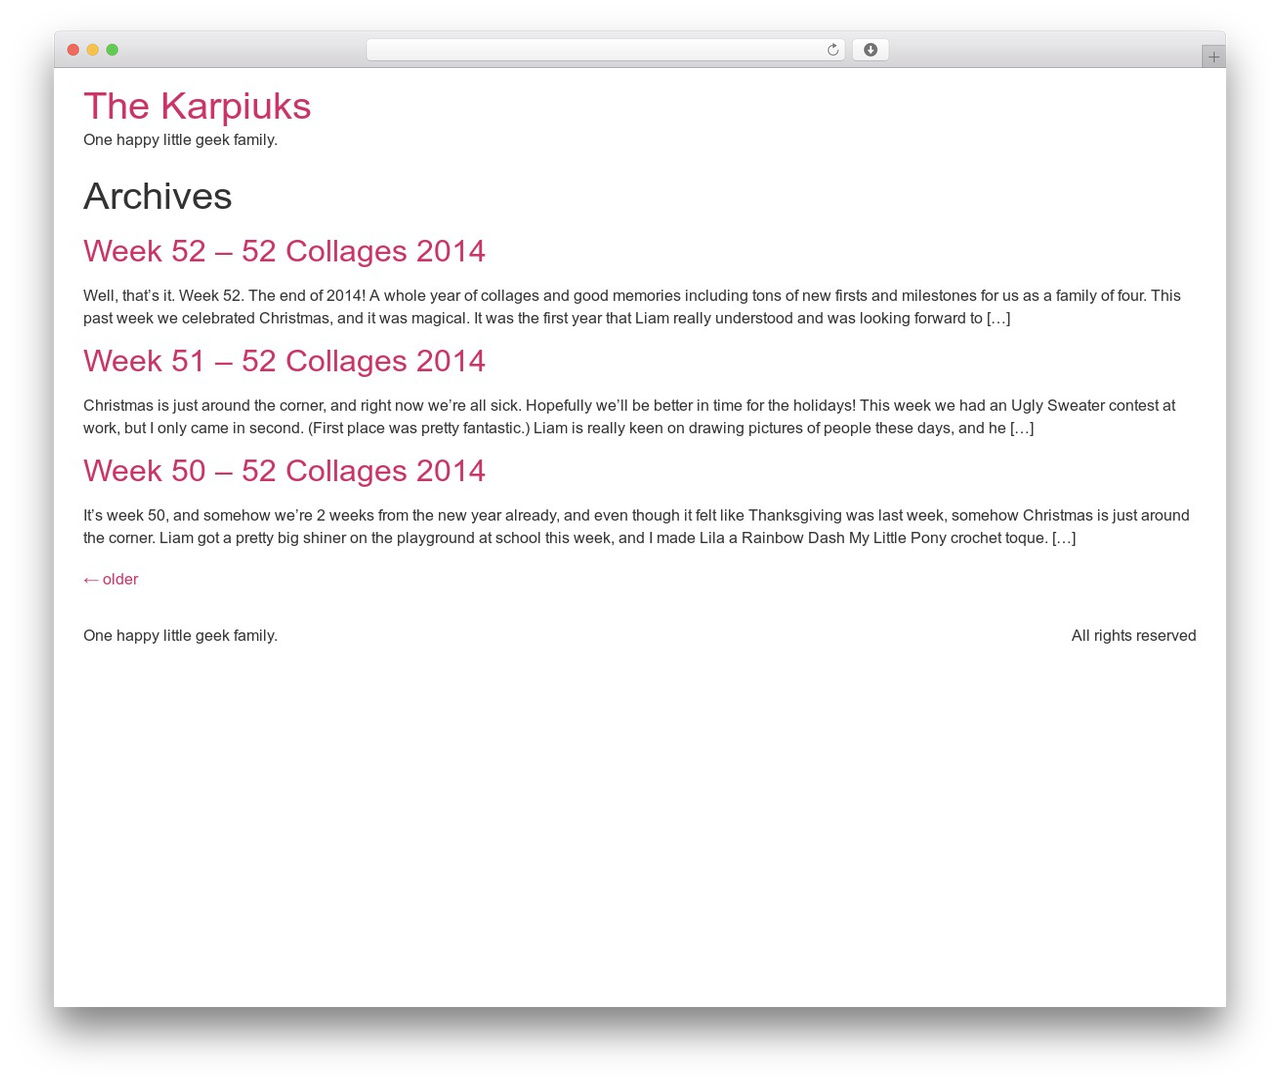
Task: Open the downloads arrow button
Action: [x=870, y=50]
